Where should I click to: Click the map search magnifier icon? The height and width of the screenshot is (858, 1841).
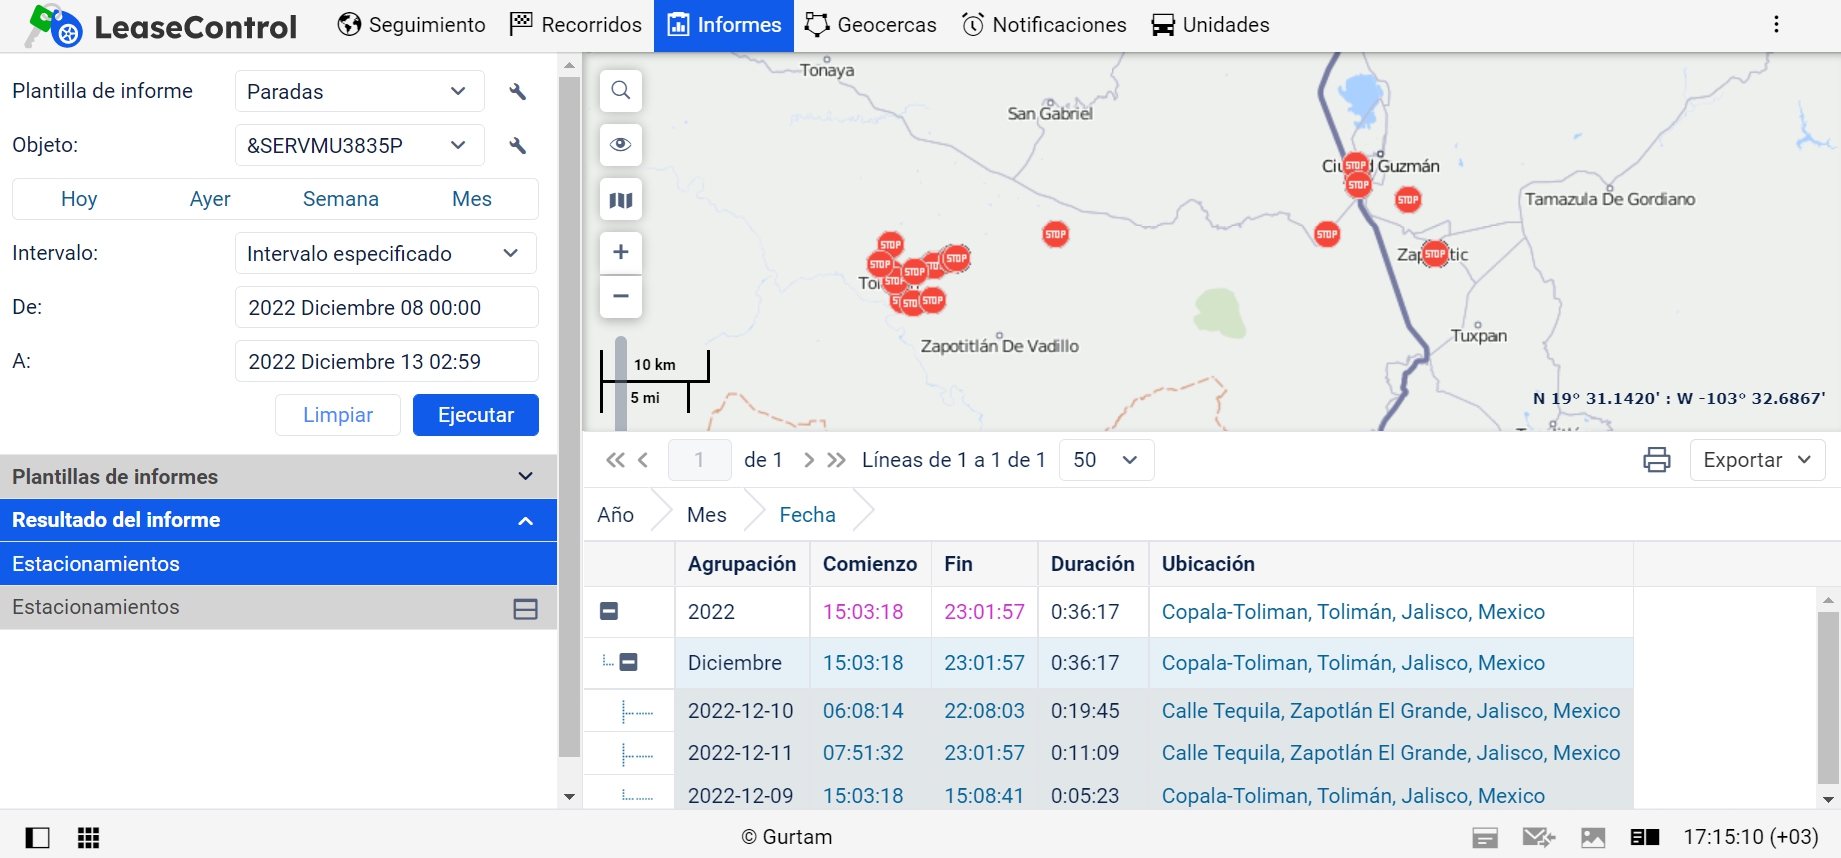click(x=621, y=91)
